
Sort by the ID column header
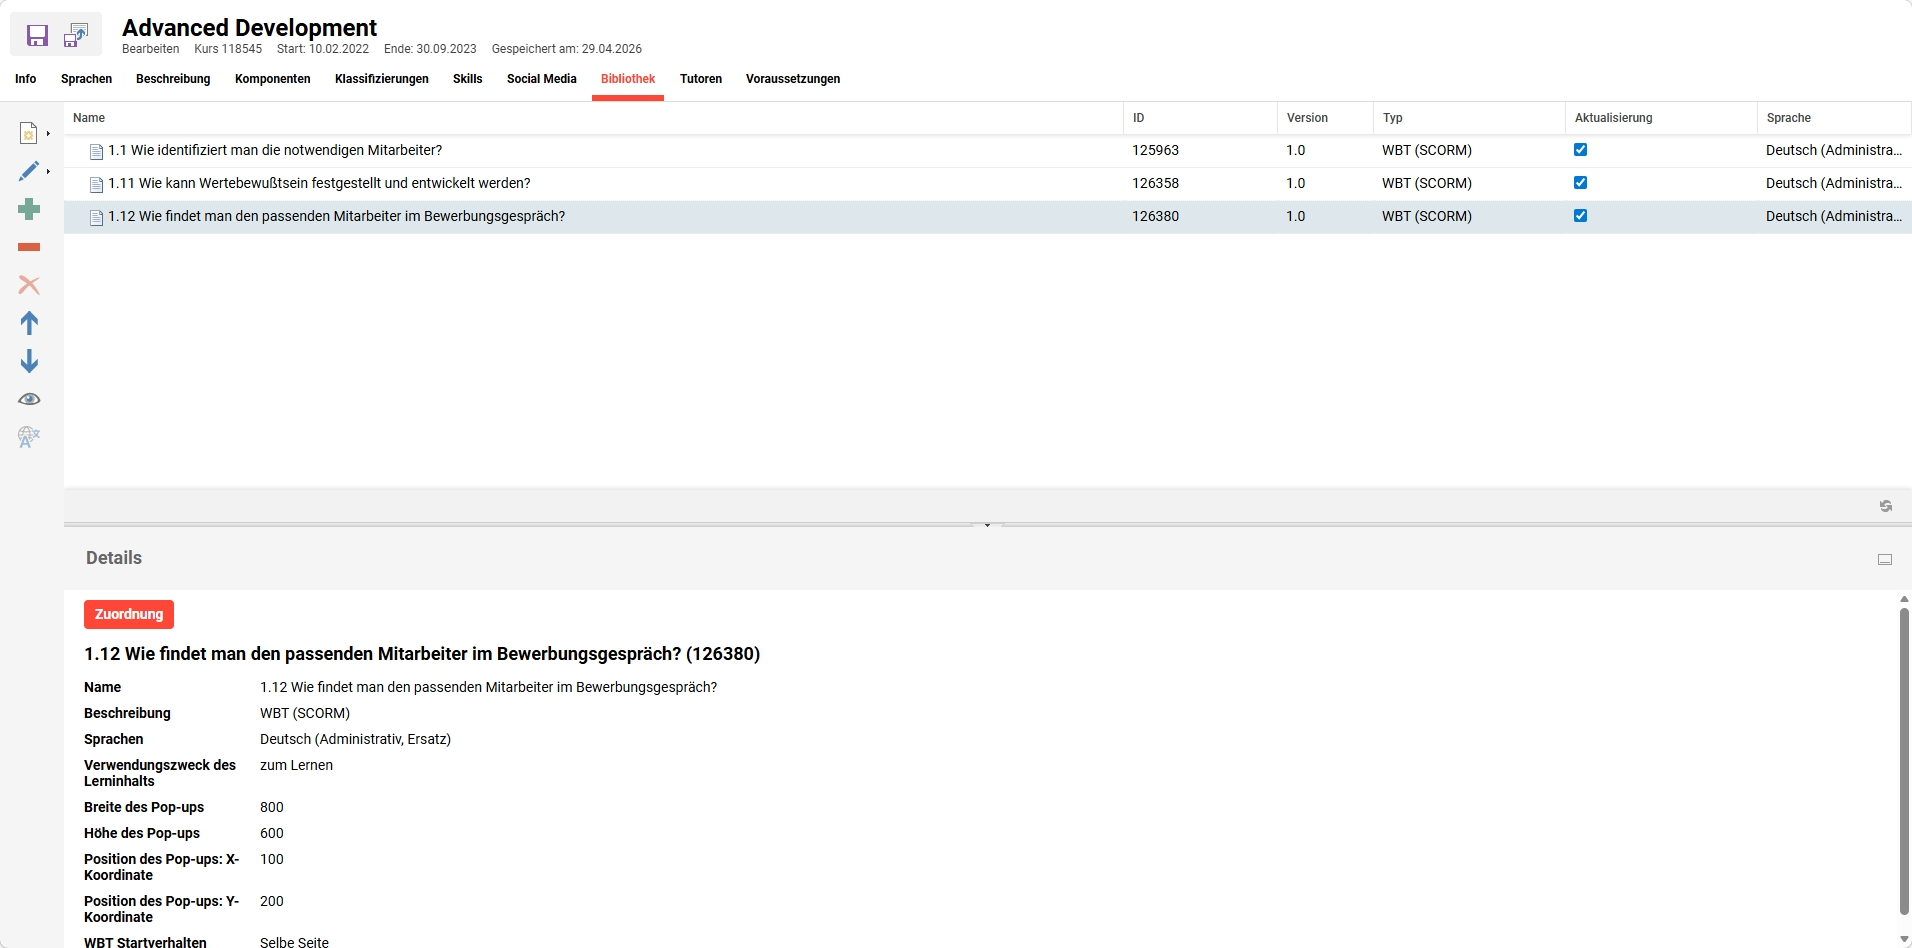pyautogui.click(x=1200, y=118)
